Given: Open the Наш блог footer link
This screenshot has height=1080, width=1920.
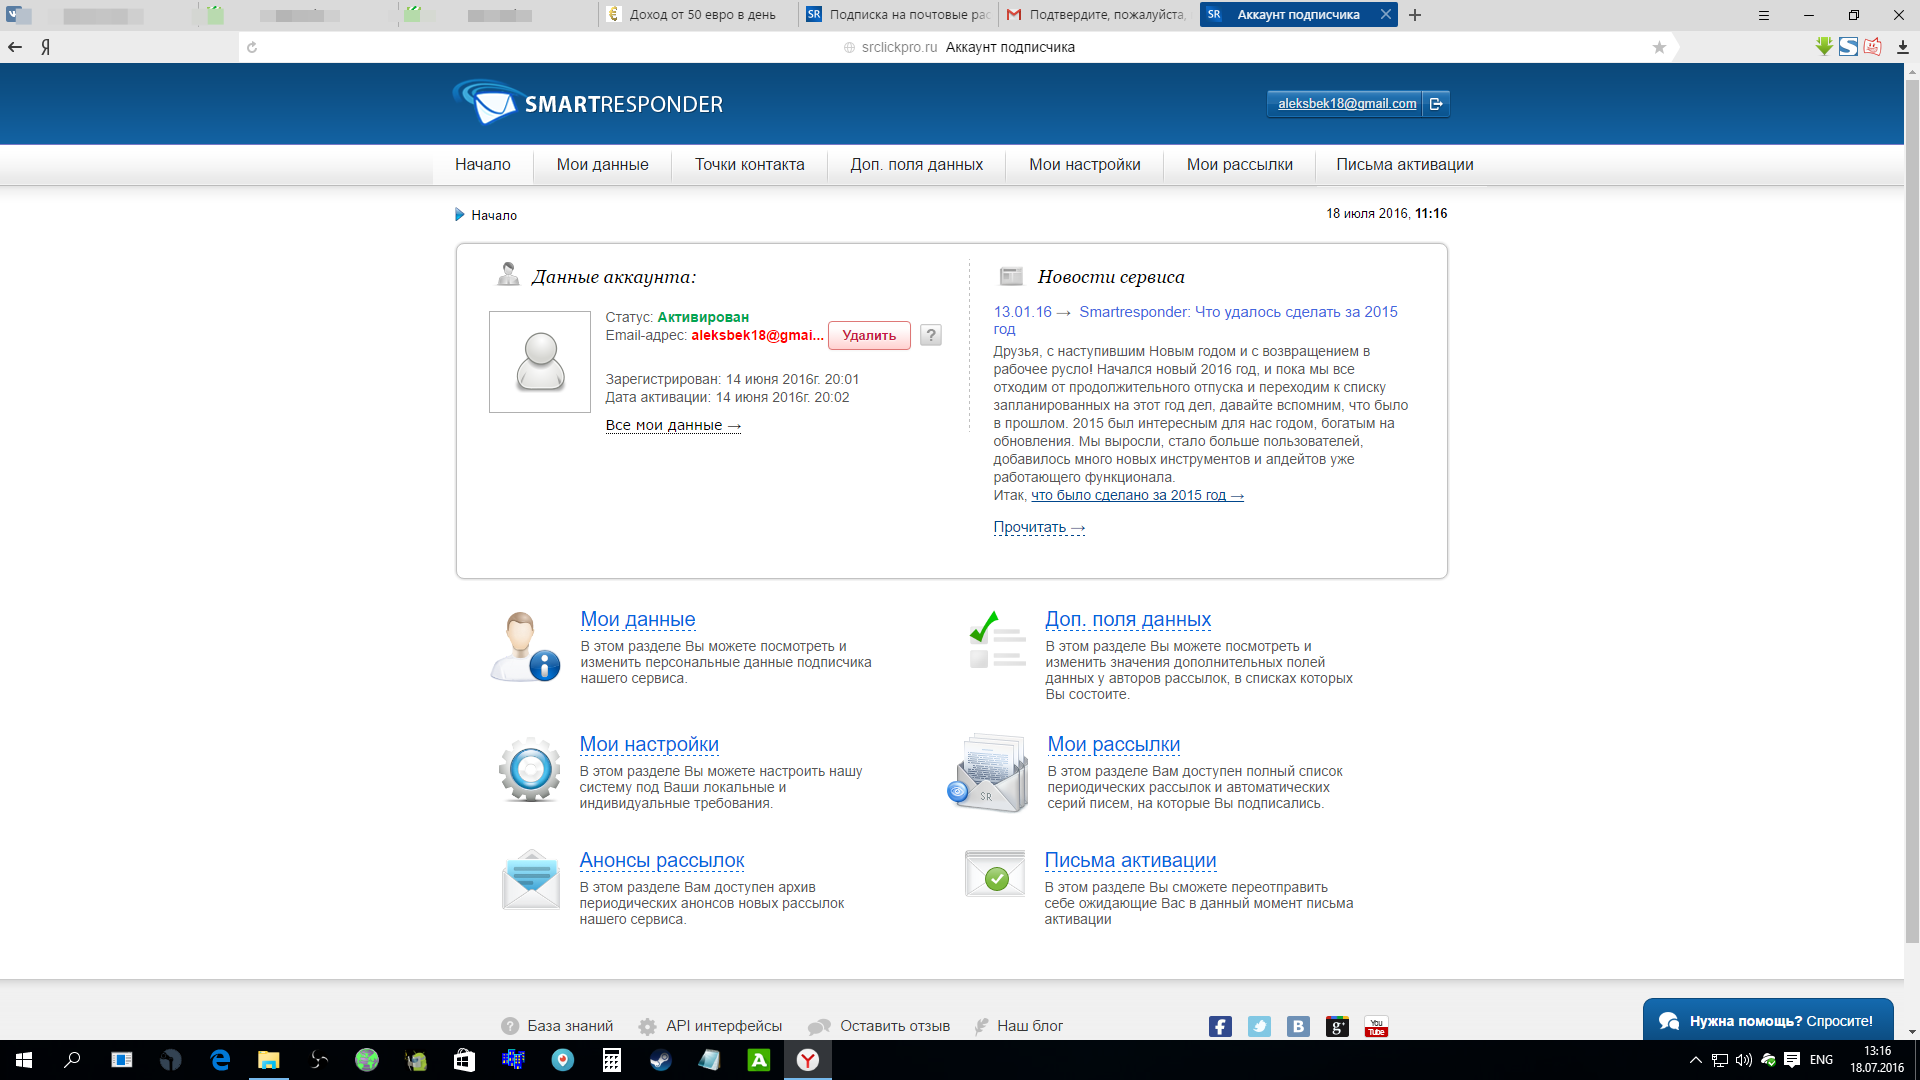Looking at the screenshot, I should click(x=1030, y=1026).
